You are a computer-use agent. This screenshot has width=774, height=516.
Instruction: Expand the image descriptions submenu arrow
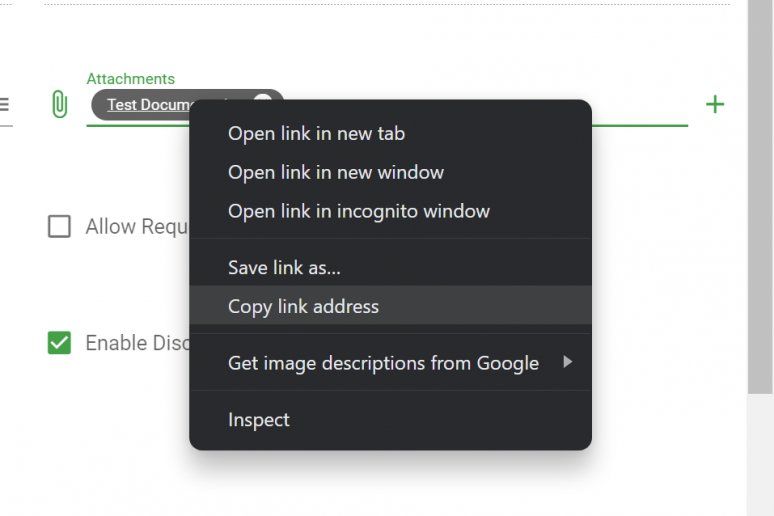(567, 363)
